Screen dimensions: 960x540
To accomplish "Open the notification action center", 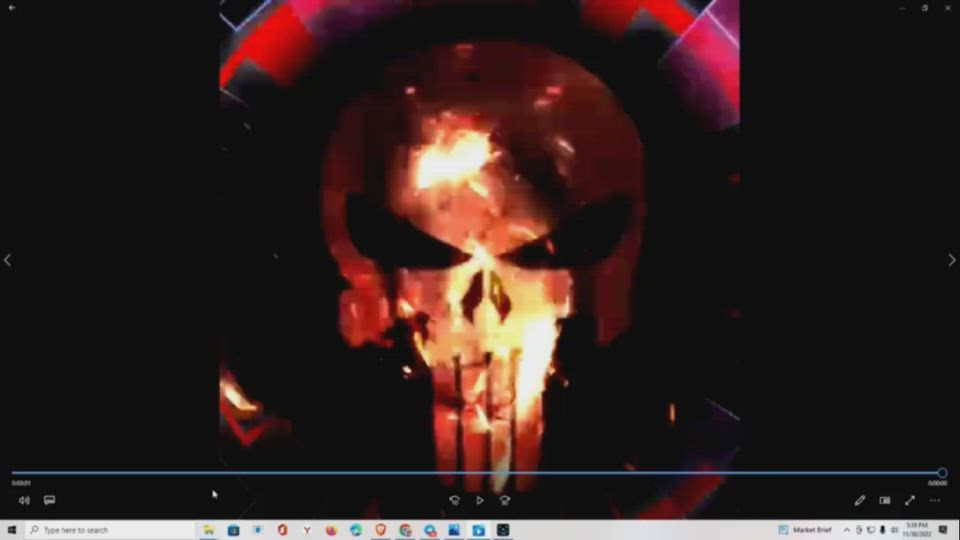I will point(943,530).
